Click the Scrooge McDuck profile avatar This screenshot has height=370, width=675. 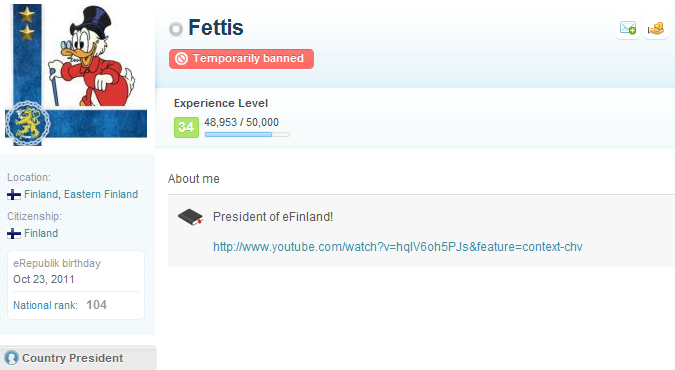(x=76, y=75)
